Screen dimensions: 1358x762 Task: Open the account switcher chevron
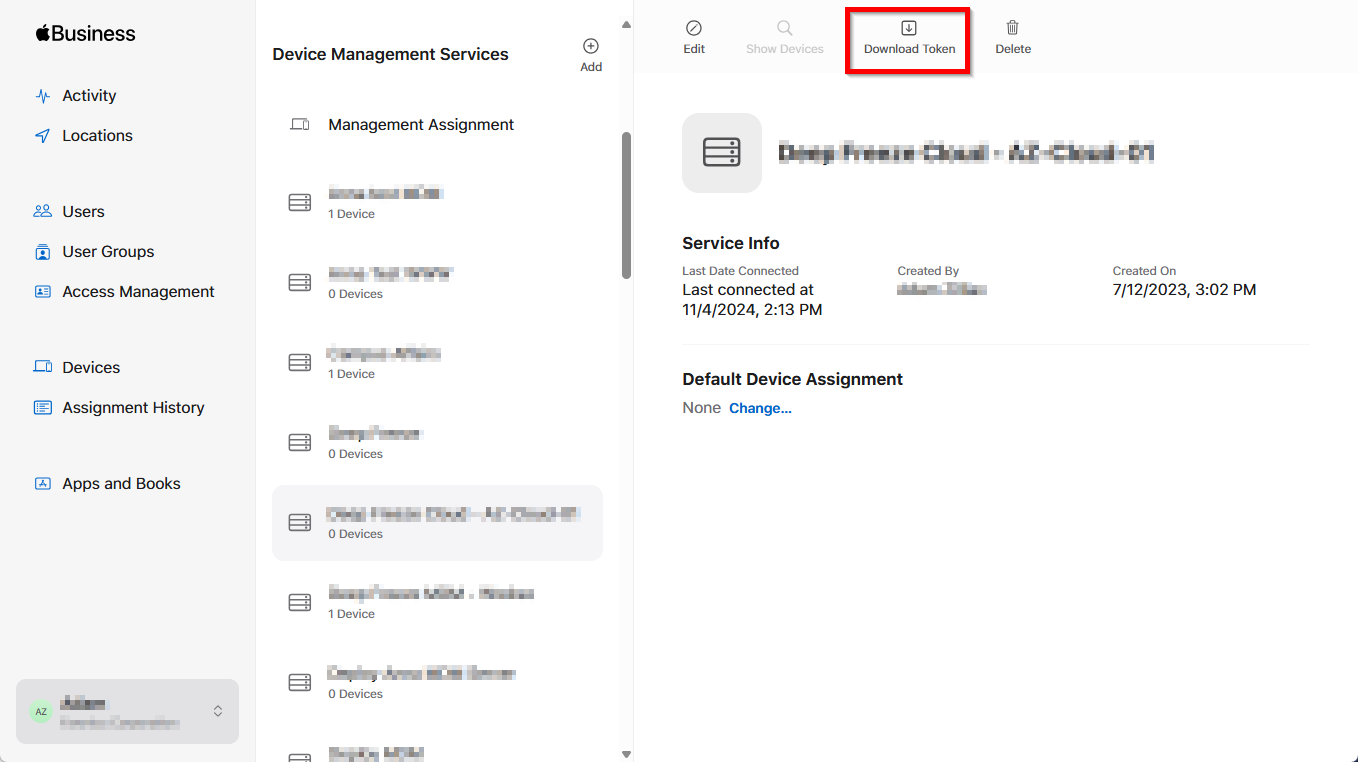click(218, 712)
